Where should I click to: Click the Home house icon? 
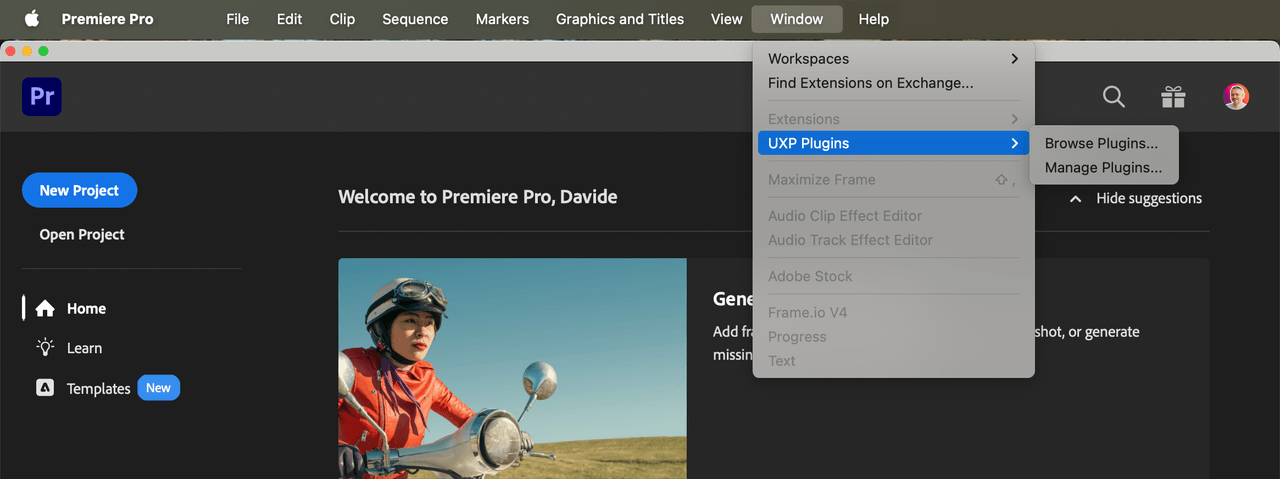tap(45, 309)
